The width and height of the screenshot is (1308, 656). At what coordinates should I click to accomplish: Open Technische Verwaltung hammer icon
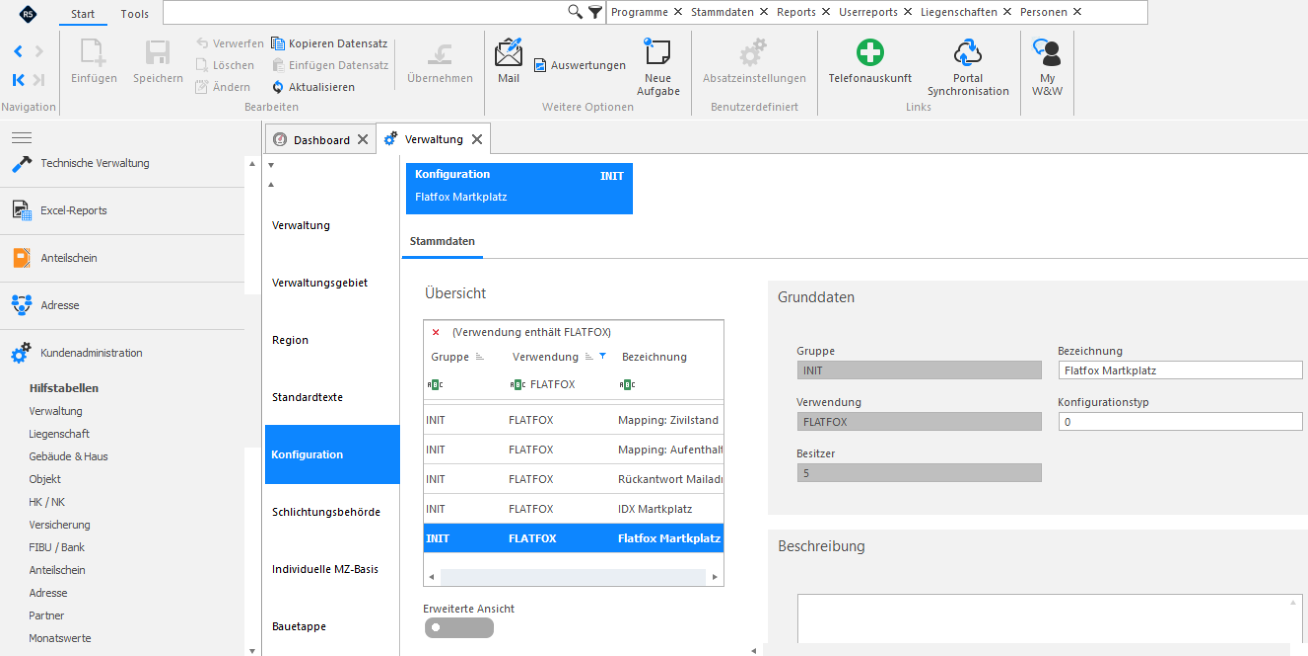[22, 163]
